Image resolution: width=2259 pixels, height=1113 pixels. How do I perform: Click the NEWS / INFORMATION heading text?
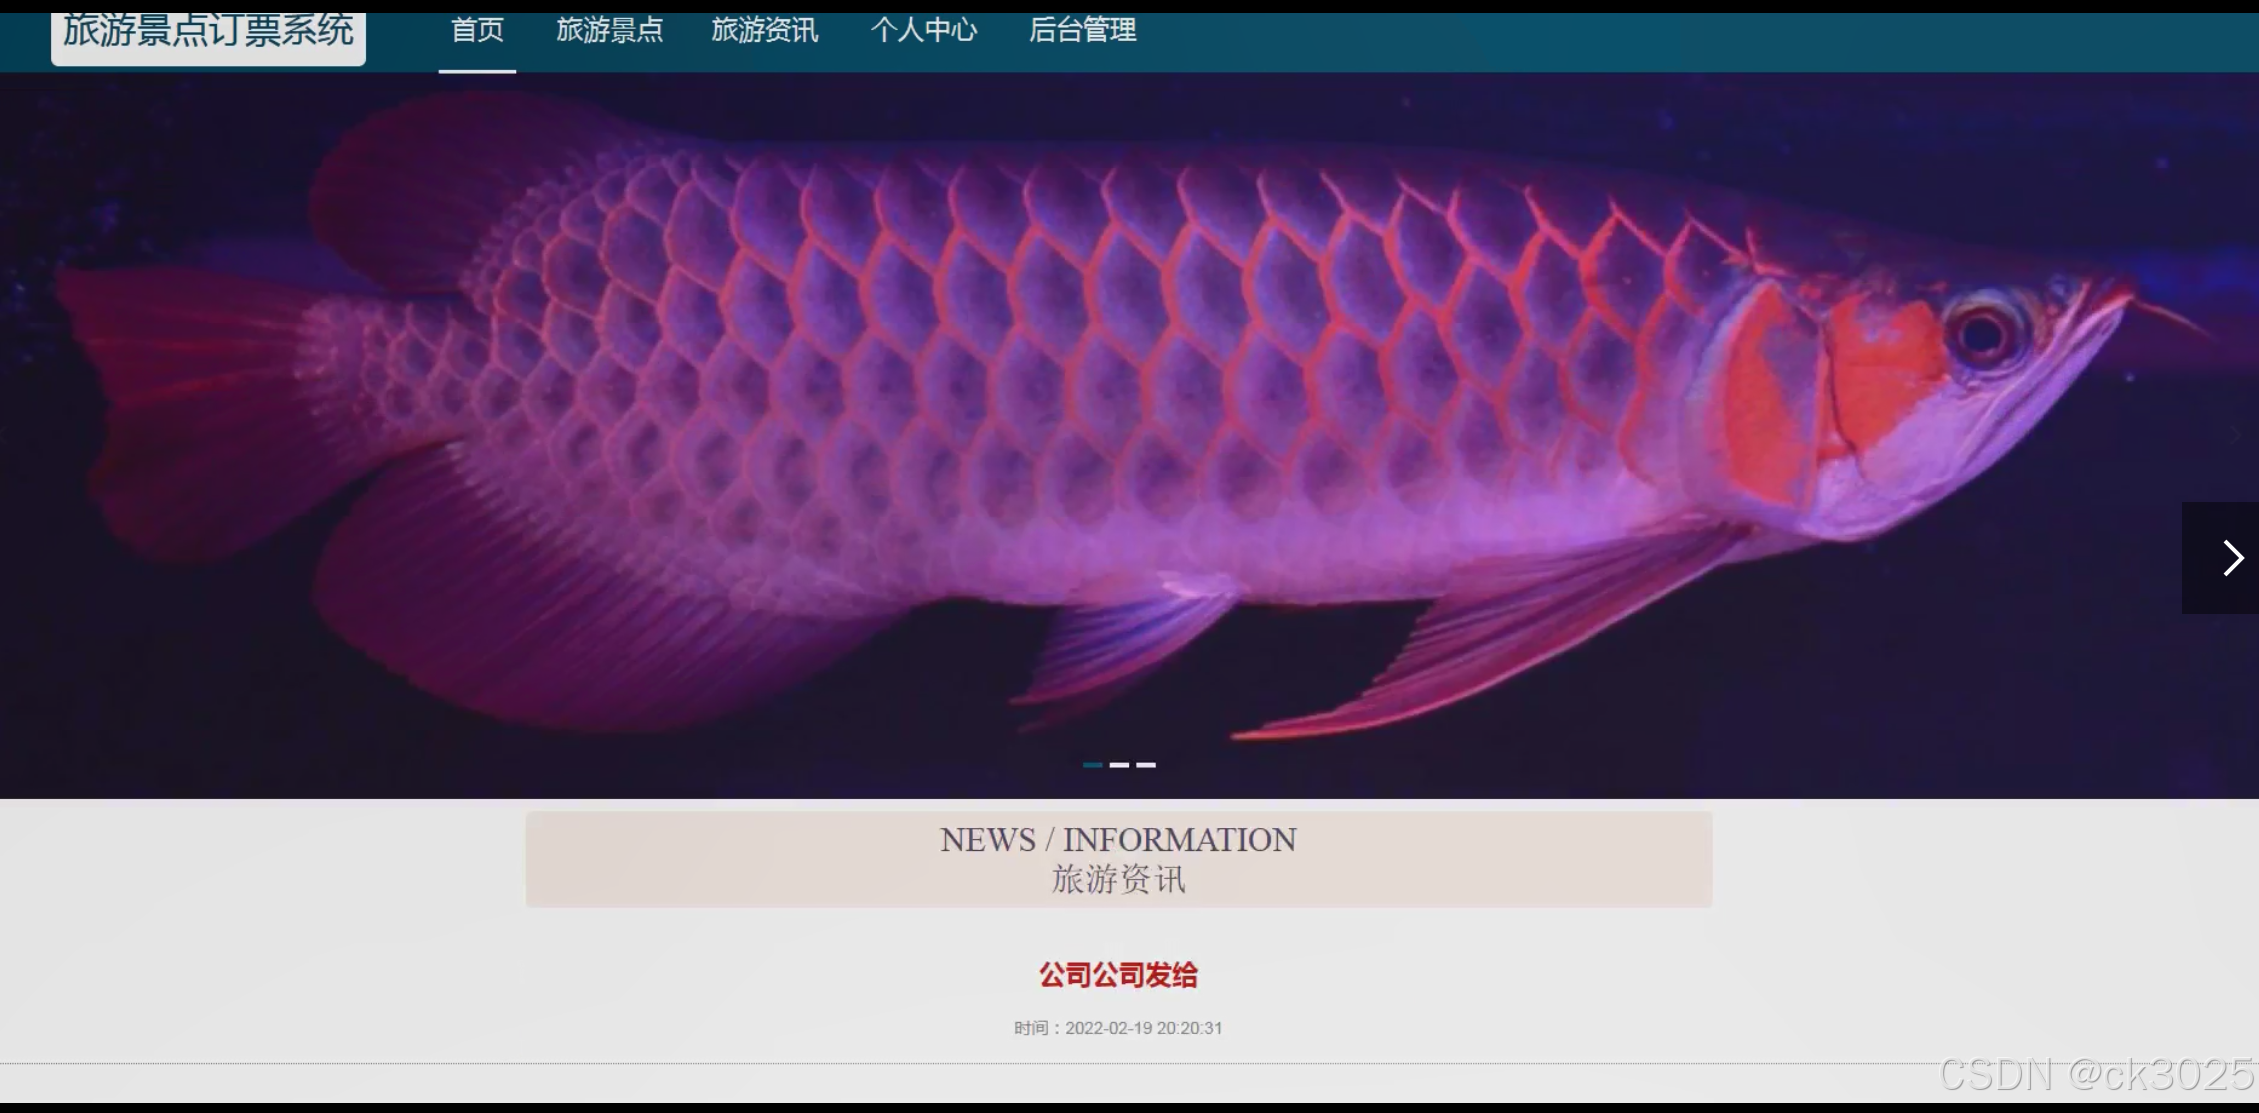click(x=1118, y=840)
